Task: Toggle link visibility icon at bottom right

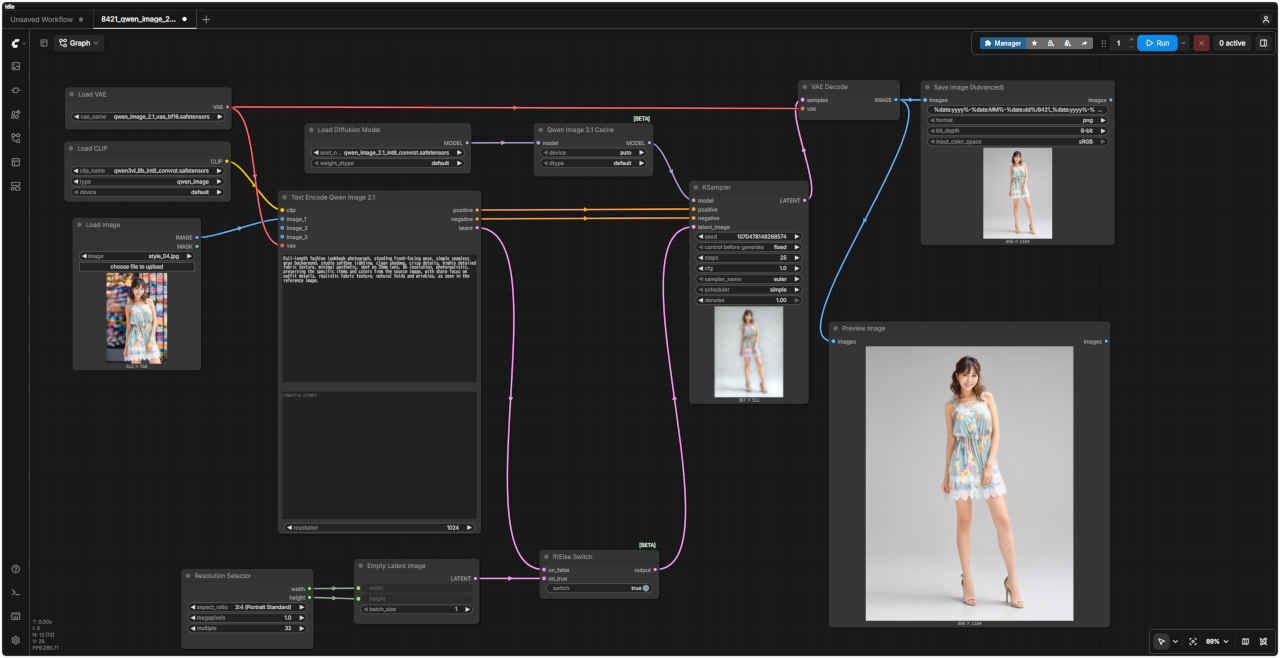Action: (x=1264, y=641)
